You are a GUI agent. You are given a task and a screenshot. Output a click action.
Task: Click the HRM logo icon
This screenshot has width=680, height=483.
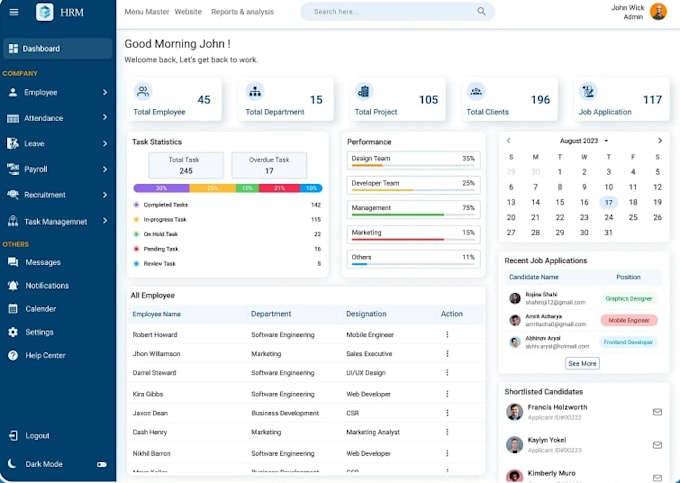pos(45,12)
